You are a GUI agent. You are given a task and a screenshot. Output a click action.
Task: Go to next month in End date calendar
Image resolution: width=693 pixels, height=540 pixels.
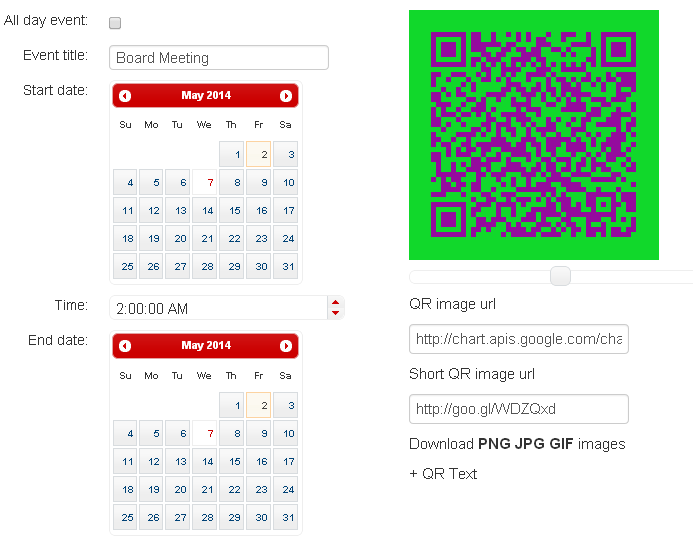(286, 346)
